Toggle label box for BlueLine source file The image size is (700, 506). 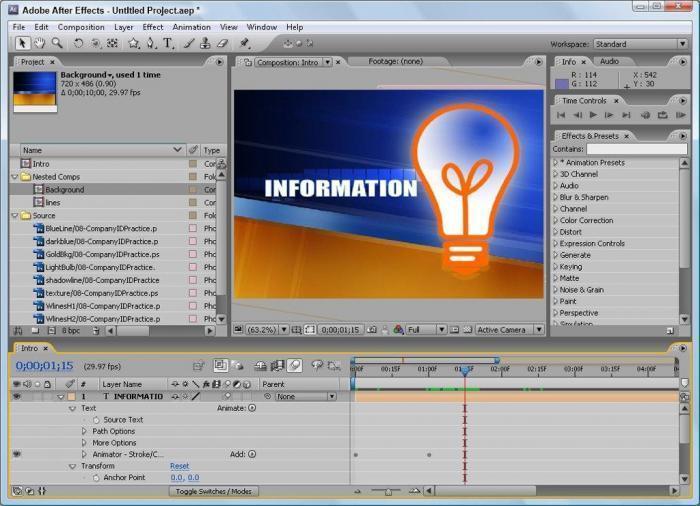(193, 228)
